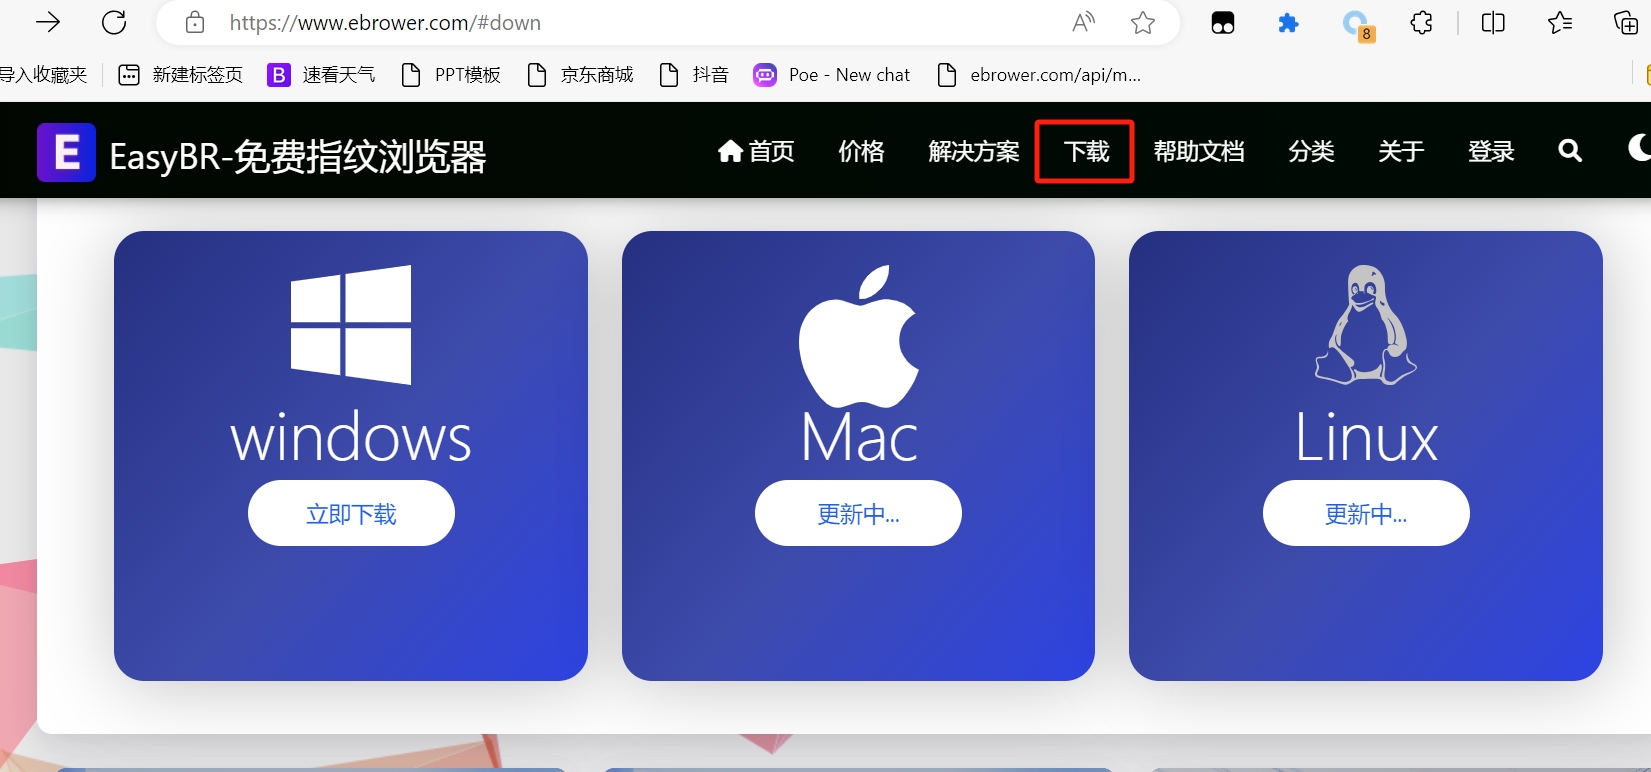Reload the page with the refresh icon

tap(114, 22)
